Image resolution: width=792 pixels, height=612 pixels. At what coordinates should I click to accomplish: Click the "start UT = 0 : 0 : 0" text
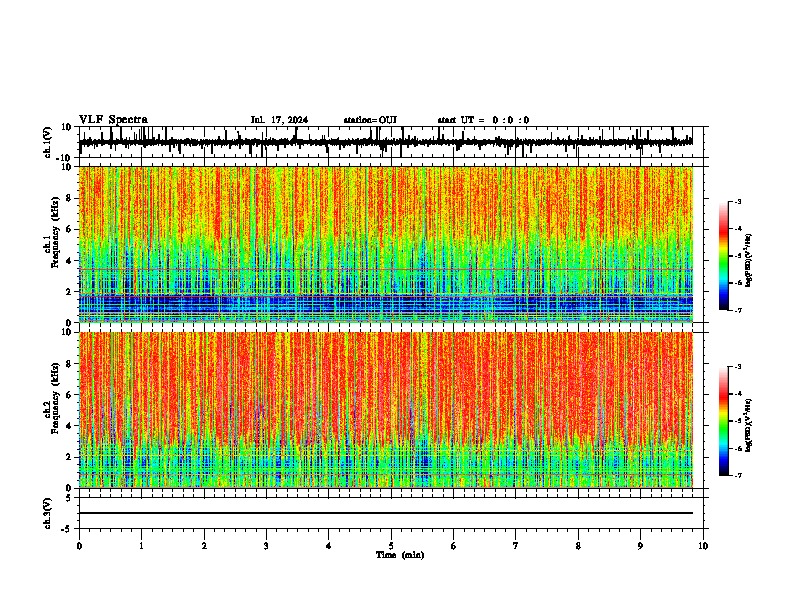coord(483,120)
